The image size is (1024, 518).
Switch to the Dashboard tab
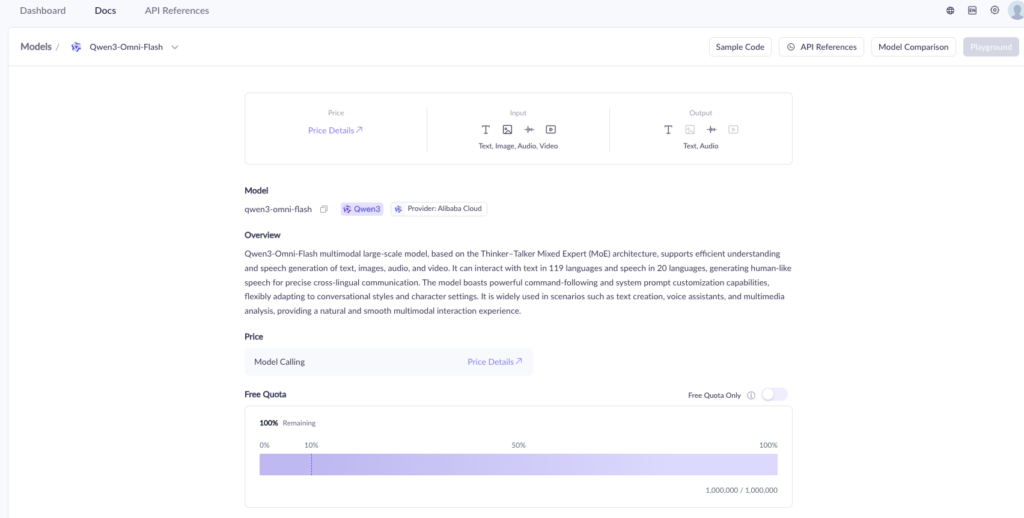coord(43,11)
